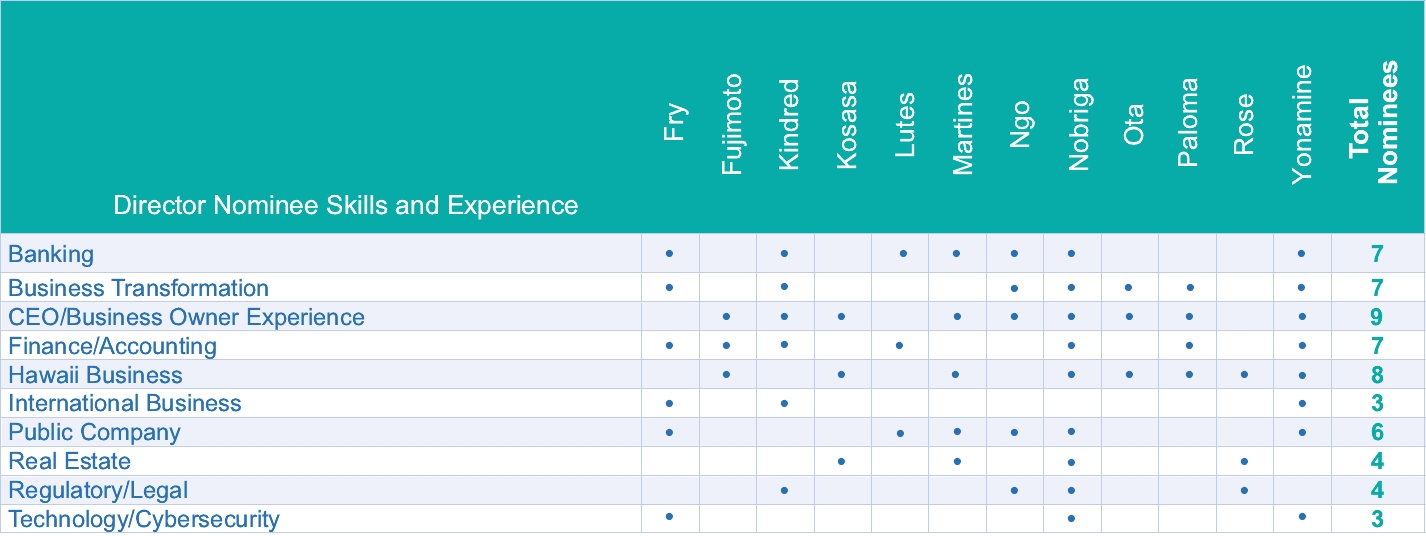Image resolution: width=1426 pixels, height=536 pixels.
Task: Select the Finance/Accounting row label
Action: pos(112,346)
